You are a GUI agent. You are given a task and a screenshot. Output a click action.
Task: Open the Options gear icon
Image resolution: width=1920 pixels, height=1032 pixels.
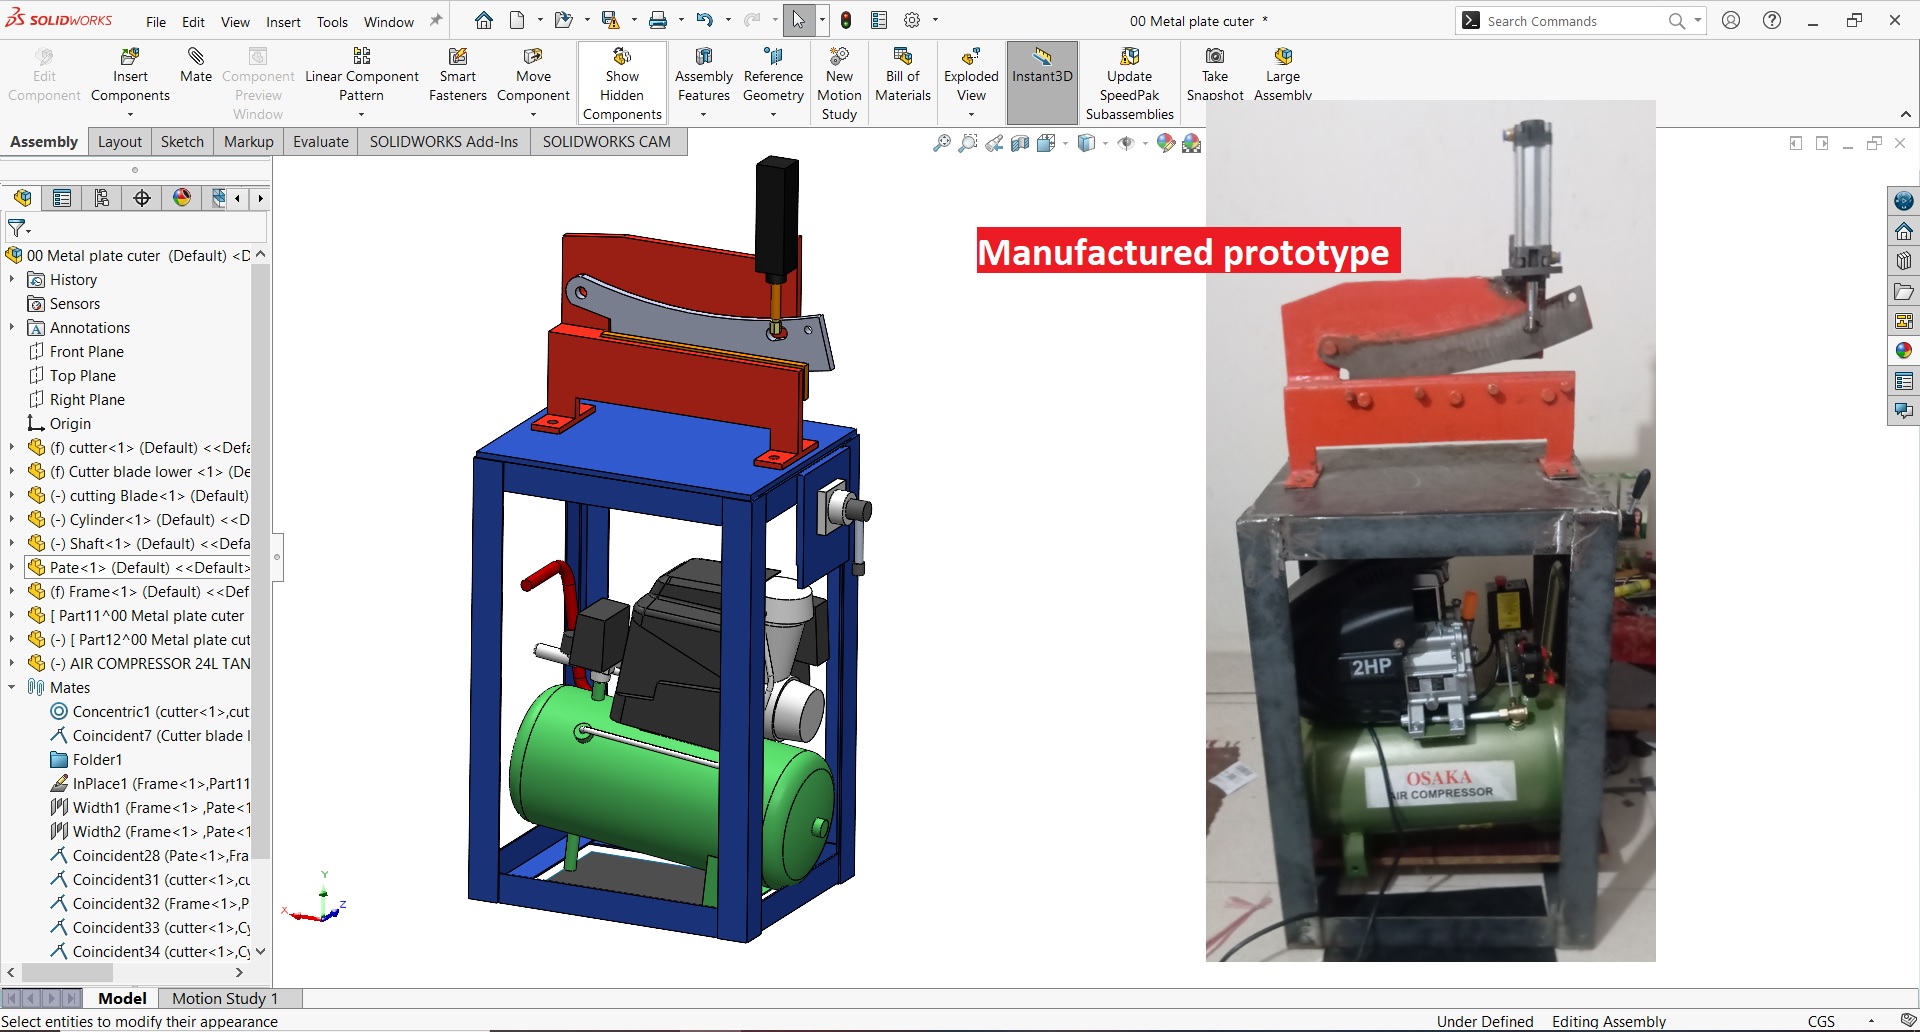coord(912,20)
